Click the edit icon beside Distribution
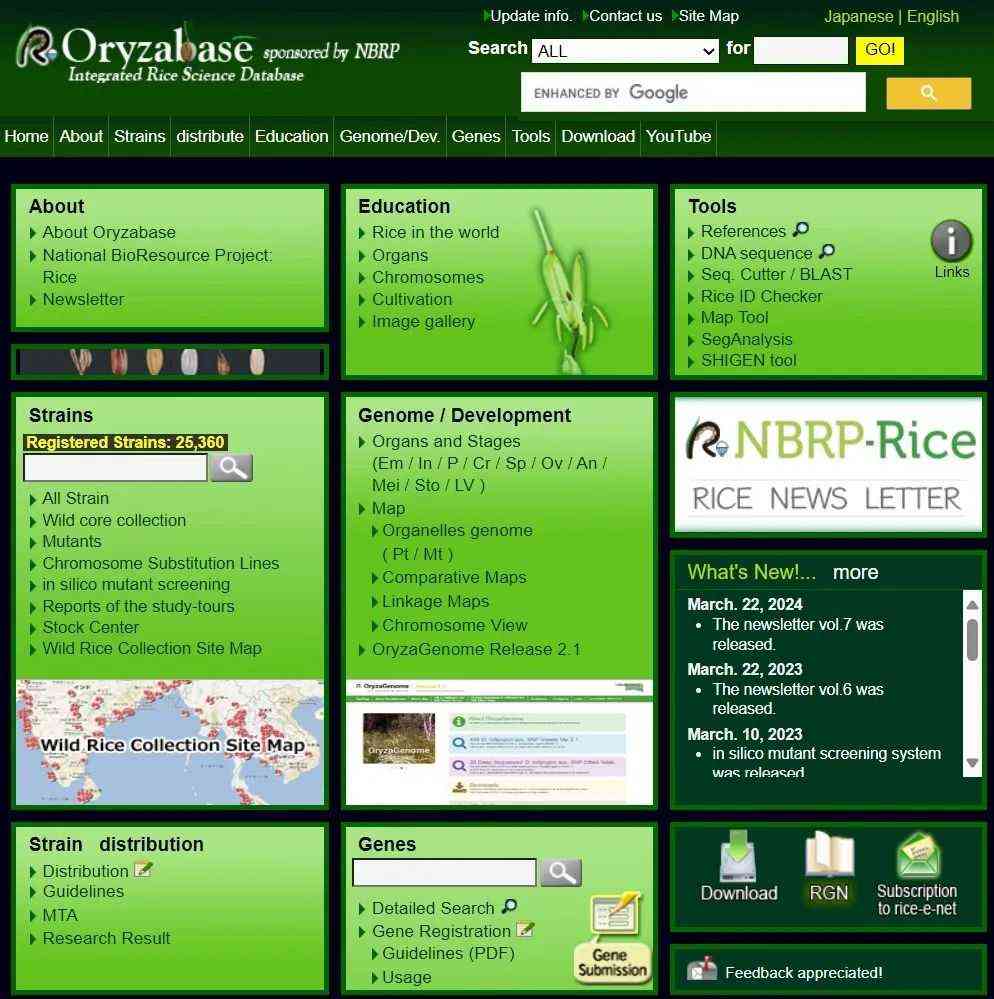Image resolution: width=994 pixels, height=999 pixels. tap(143, 869)
